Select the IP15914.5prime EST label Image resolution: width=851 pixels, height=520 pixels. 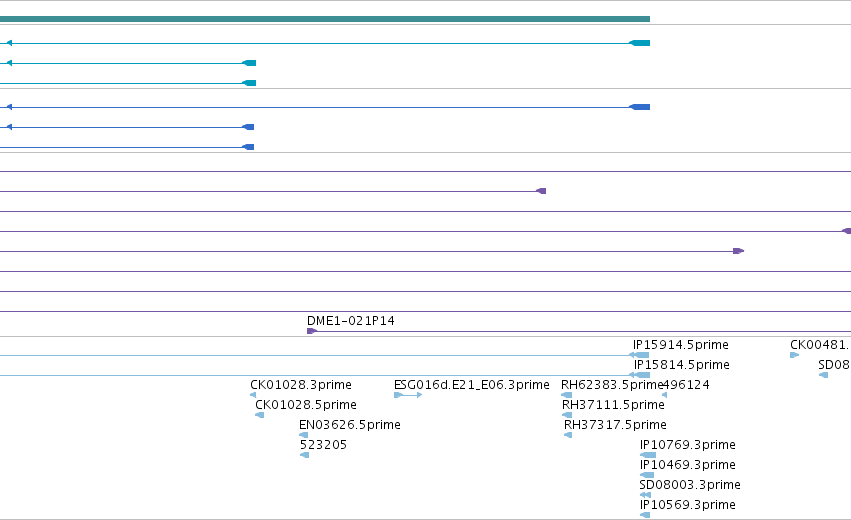tap(681, 345)
